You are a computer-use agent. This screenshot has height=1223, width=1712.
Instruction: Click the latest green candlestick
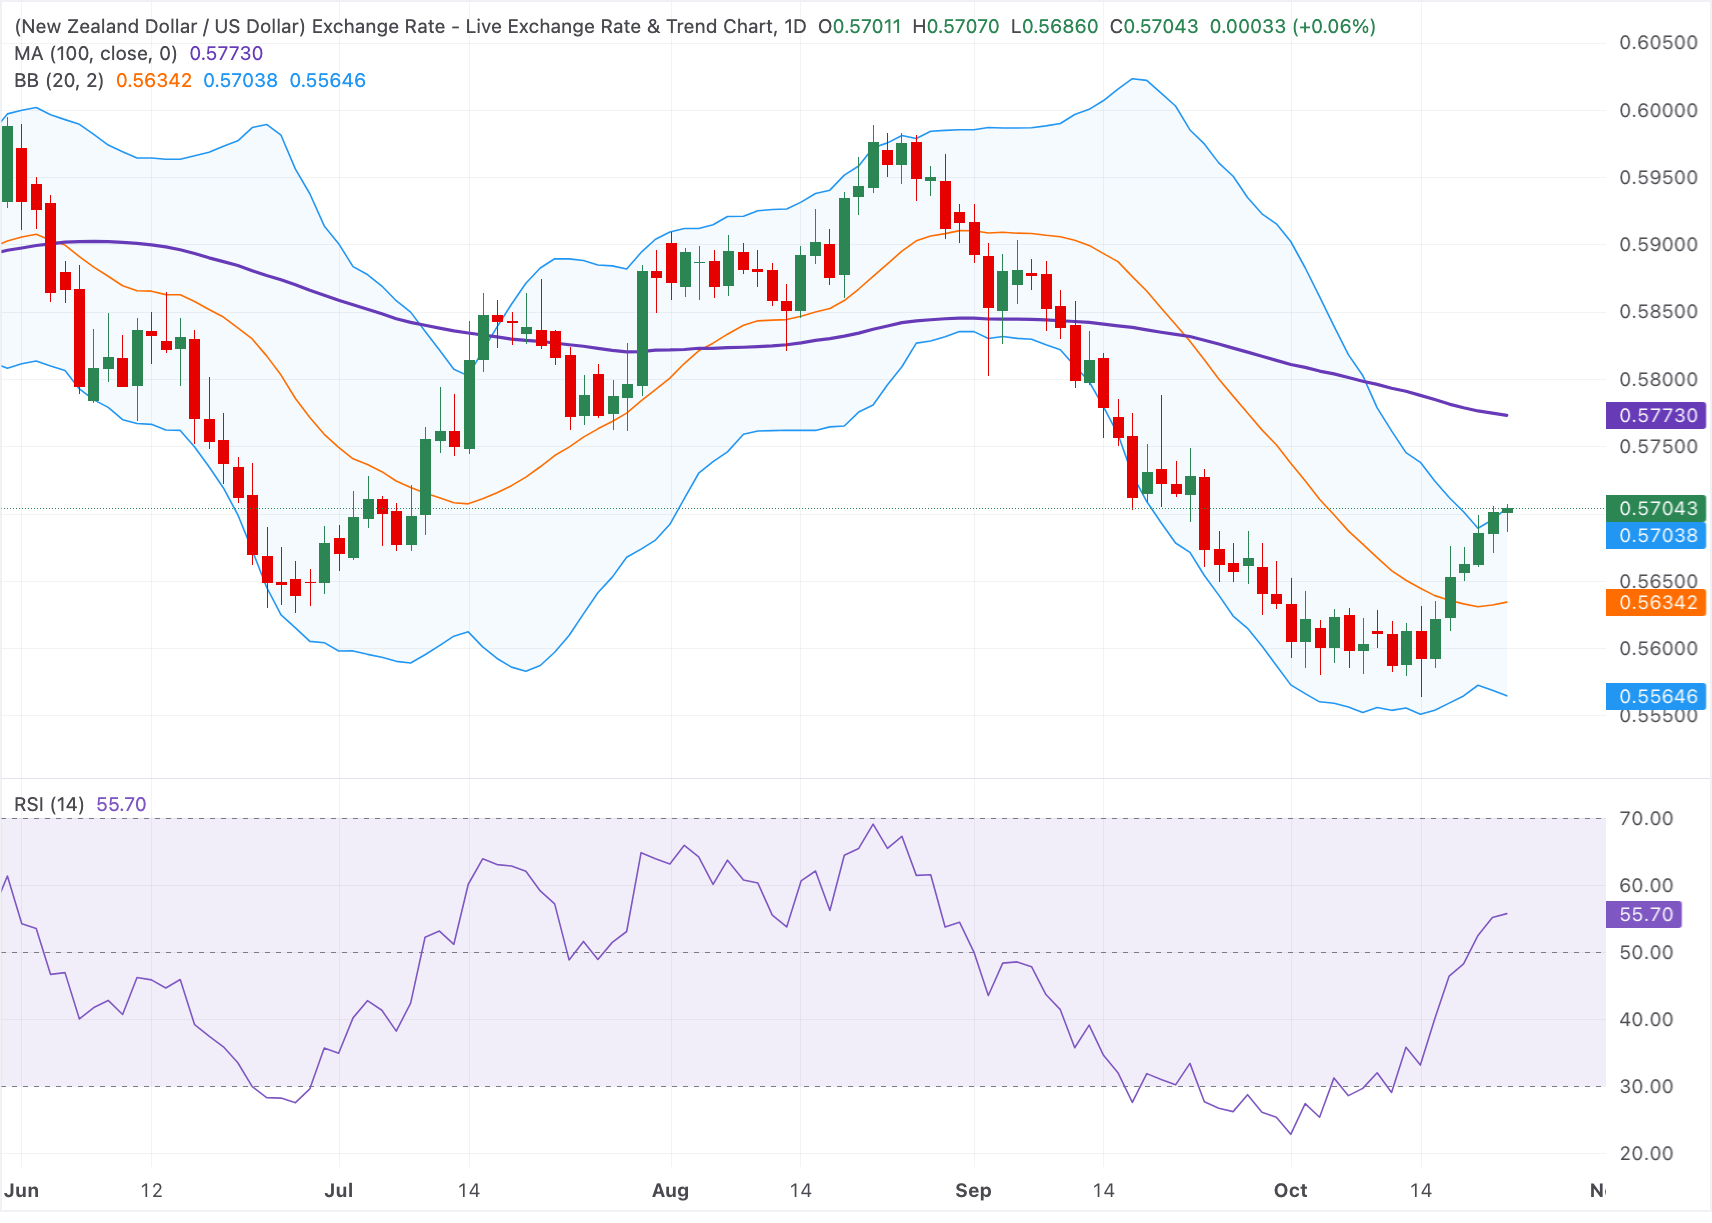click(x=1507, y=510)
